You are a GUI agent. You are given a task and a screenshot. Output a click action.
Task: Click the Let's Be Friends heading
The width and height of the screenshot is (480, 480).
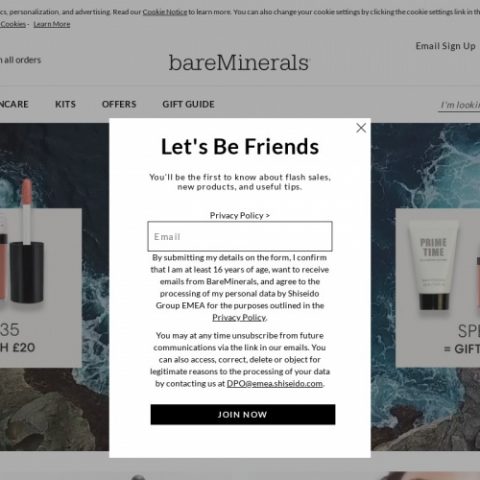240,147
